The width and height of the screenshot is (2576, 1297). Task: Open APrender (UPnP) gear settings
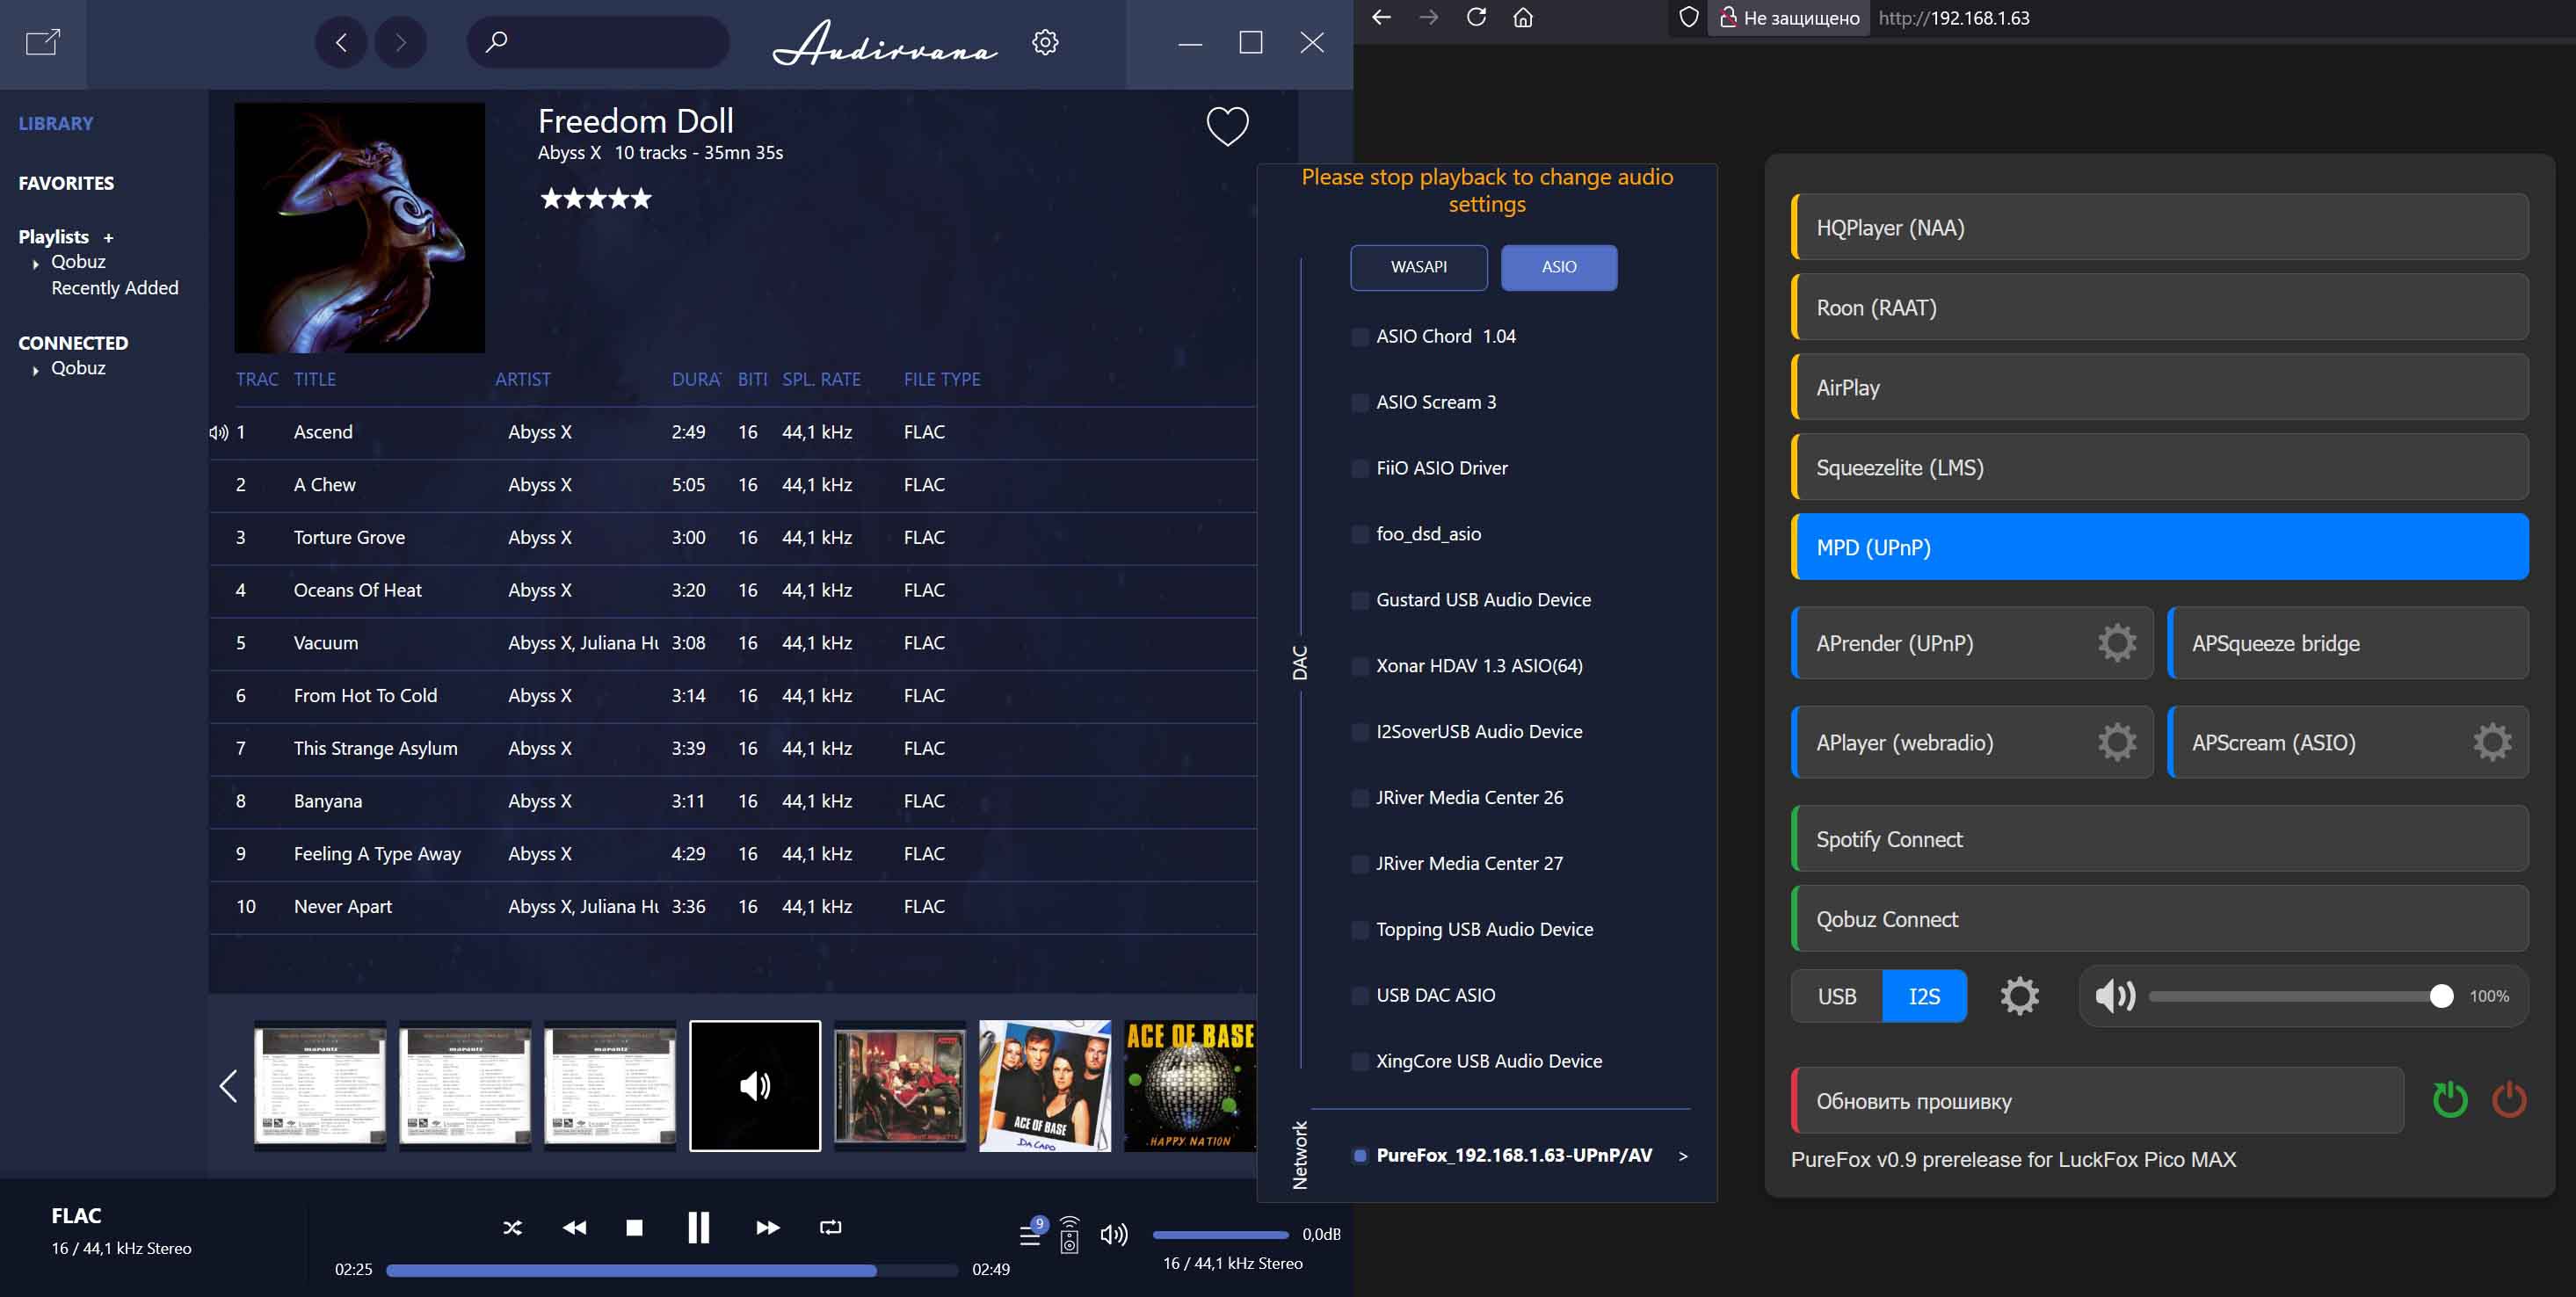point(2116,643)
